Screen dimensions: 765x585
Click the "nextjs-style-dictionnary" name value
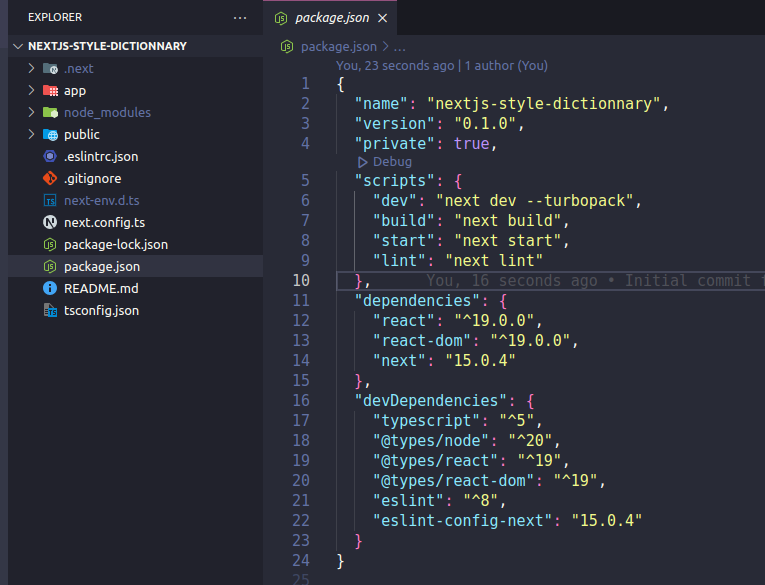[x=544, y=104]
